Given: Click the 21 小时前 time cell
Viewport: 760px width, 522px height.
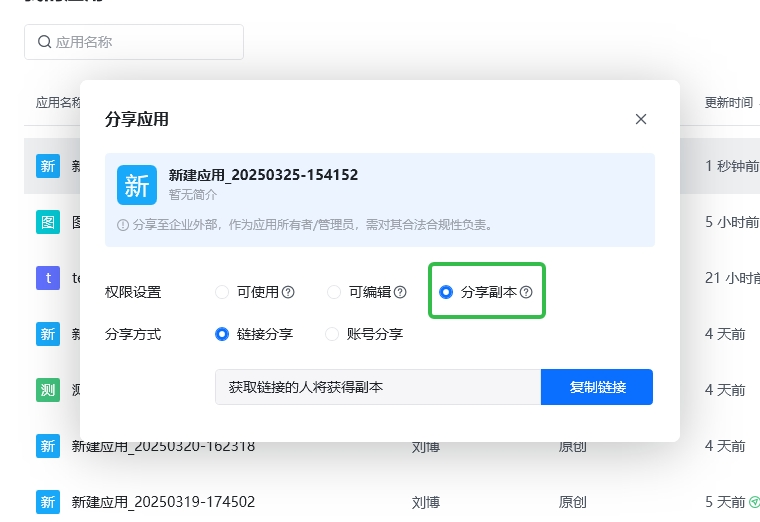Looking at the screenshot, I should 732,278.
